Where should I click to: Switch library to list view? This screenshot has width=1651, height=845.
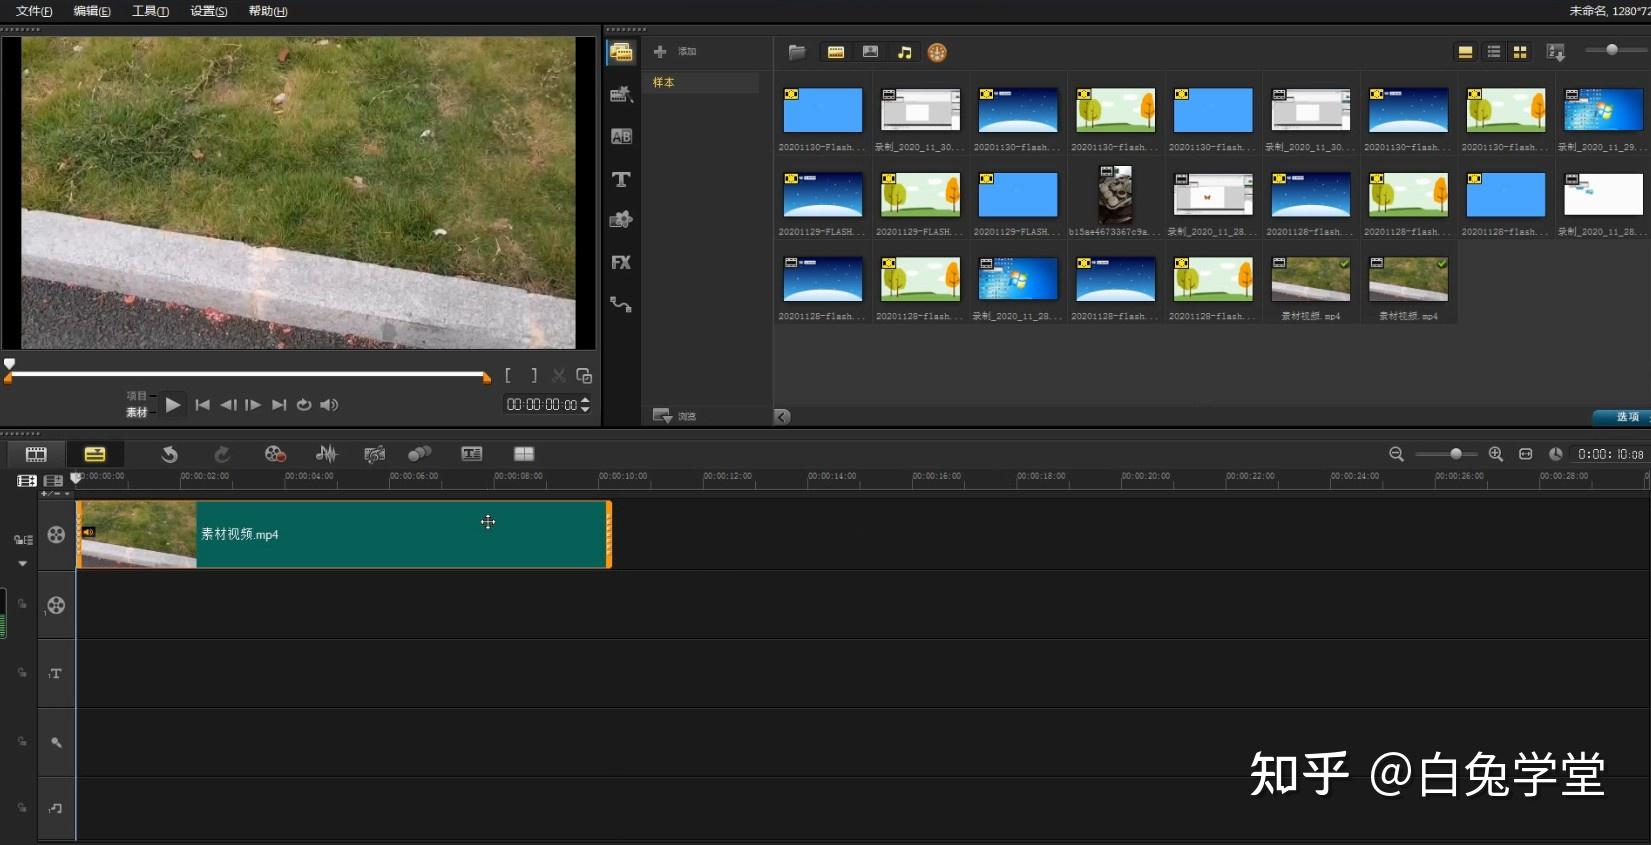[1493, 52]
